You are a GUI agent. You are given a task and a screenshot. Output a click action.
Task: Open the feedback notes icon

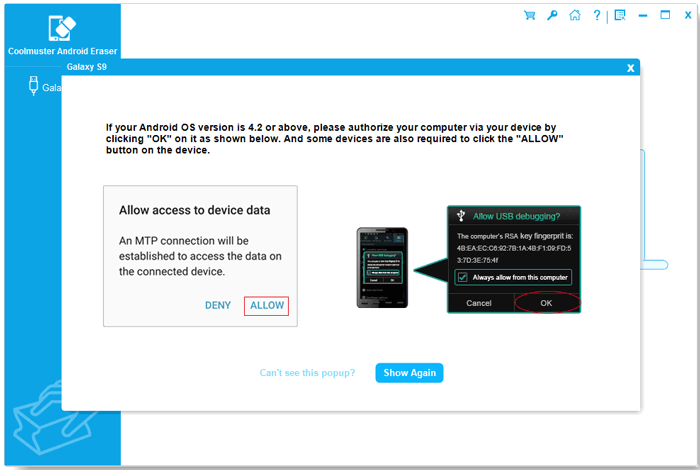620,15
